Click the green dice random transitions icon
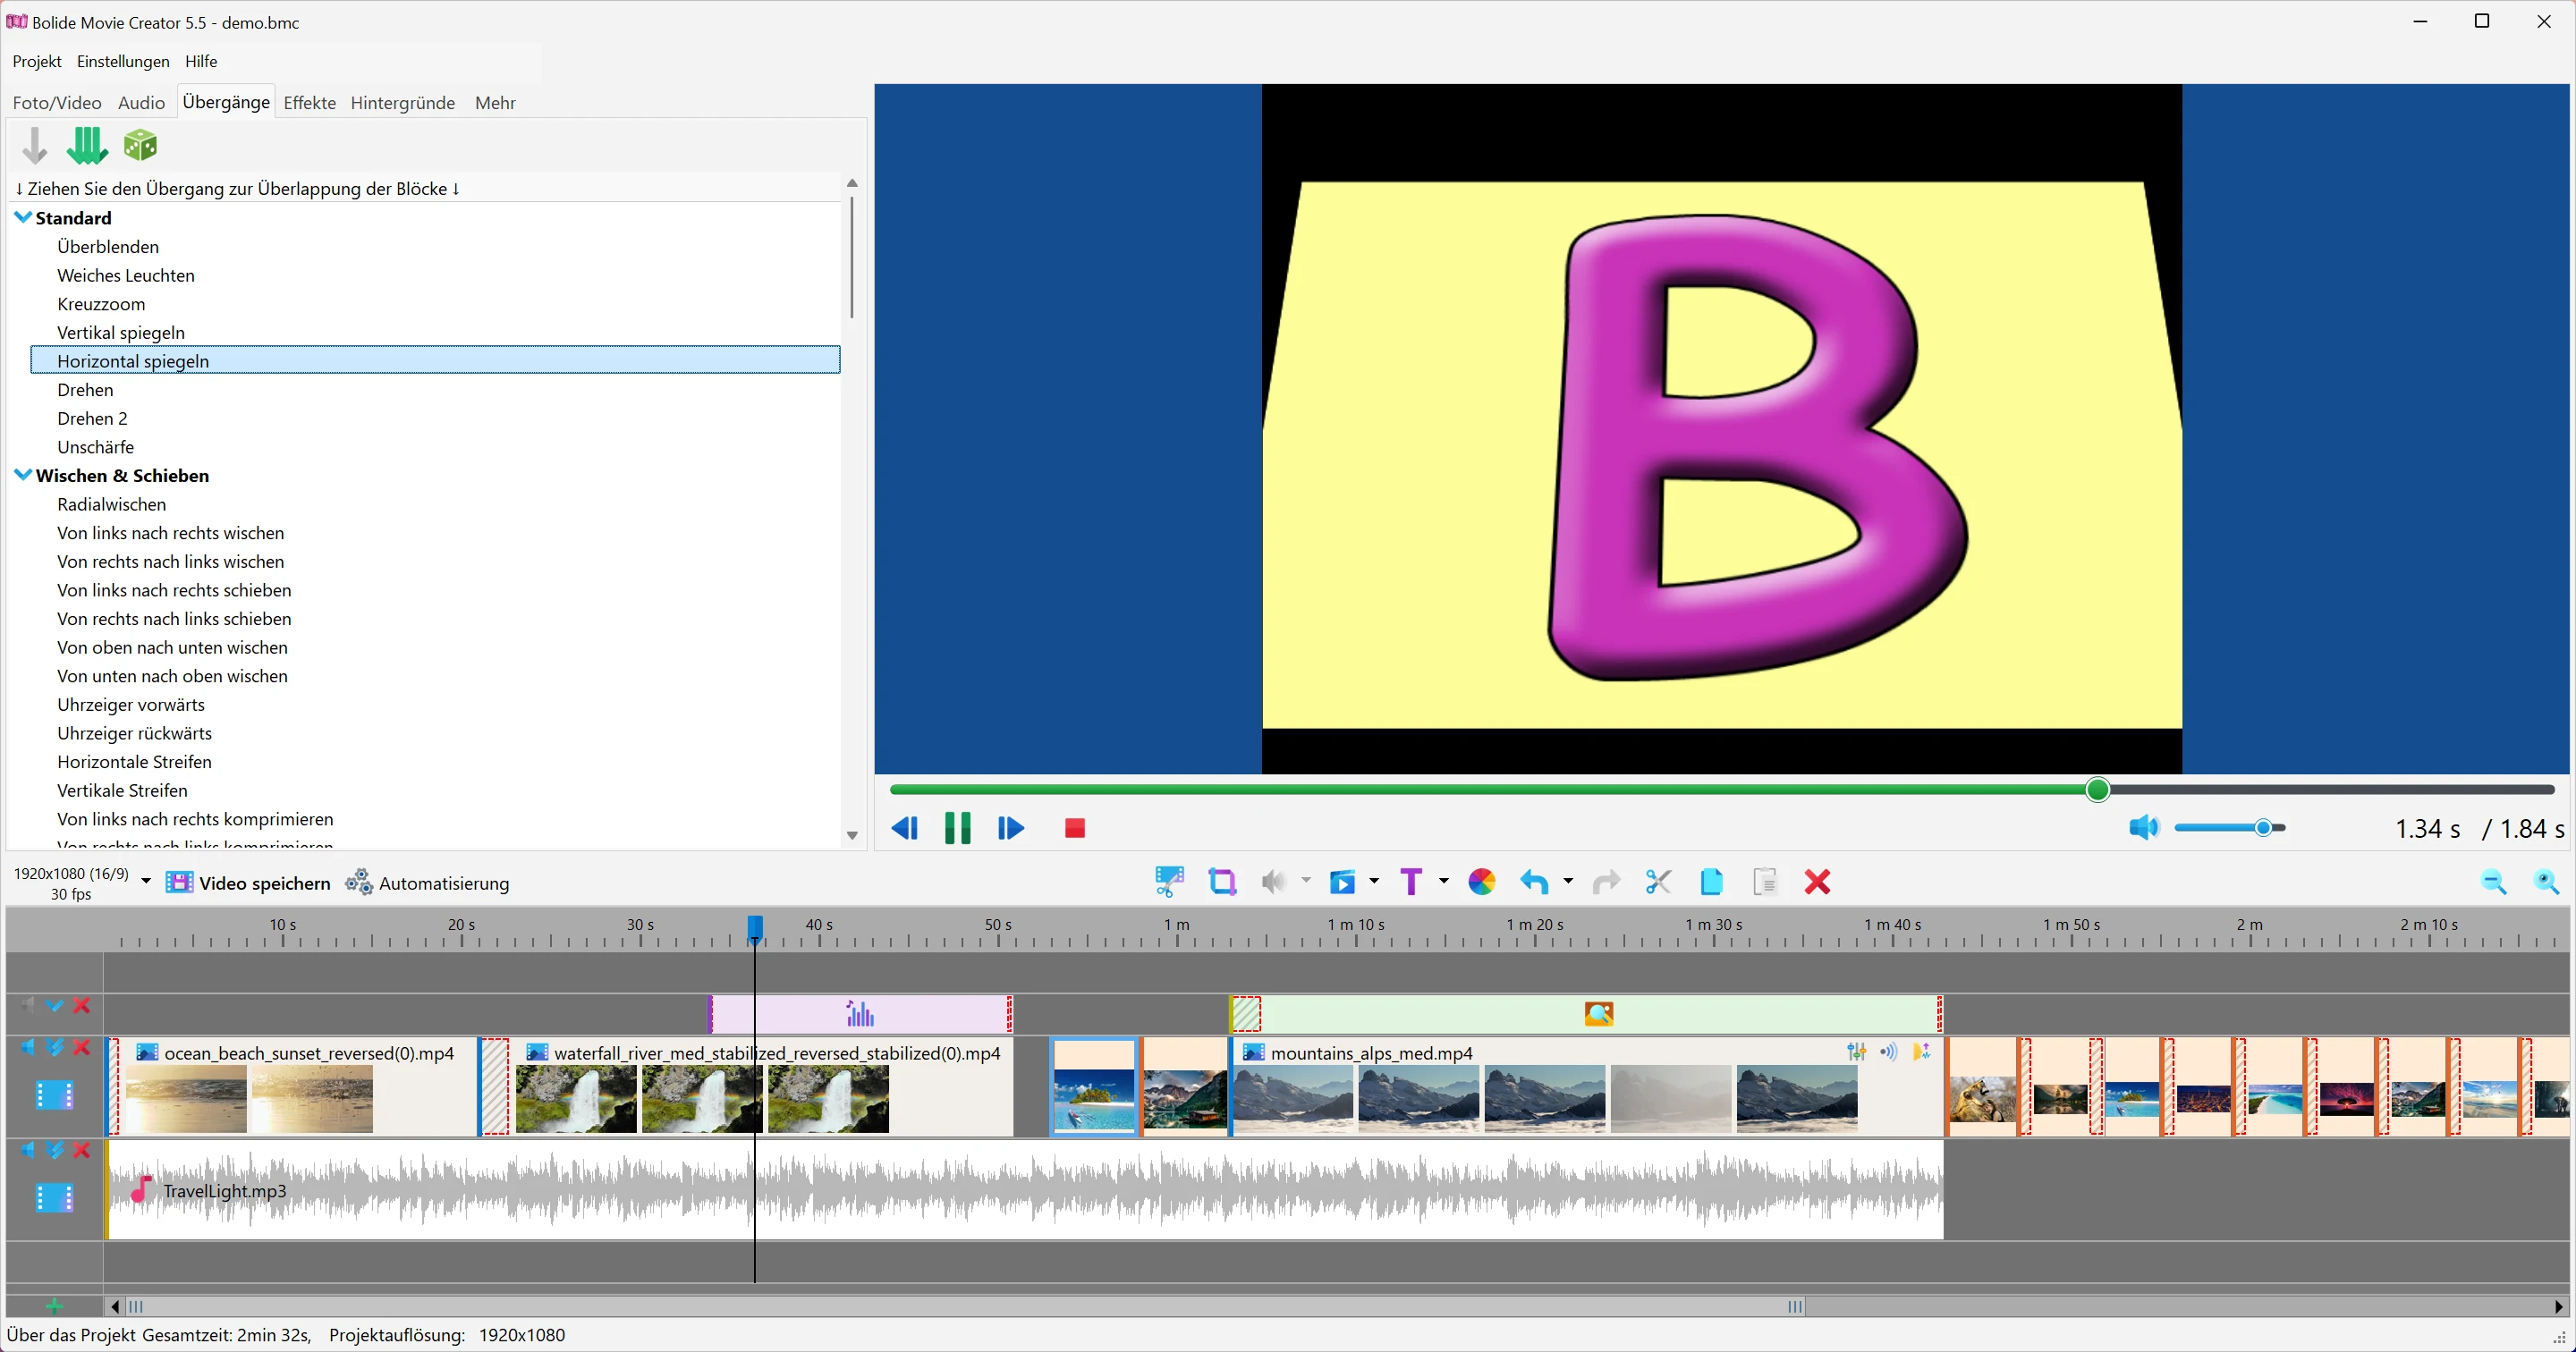 click(x=140, y=145)
